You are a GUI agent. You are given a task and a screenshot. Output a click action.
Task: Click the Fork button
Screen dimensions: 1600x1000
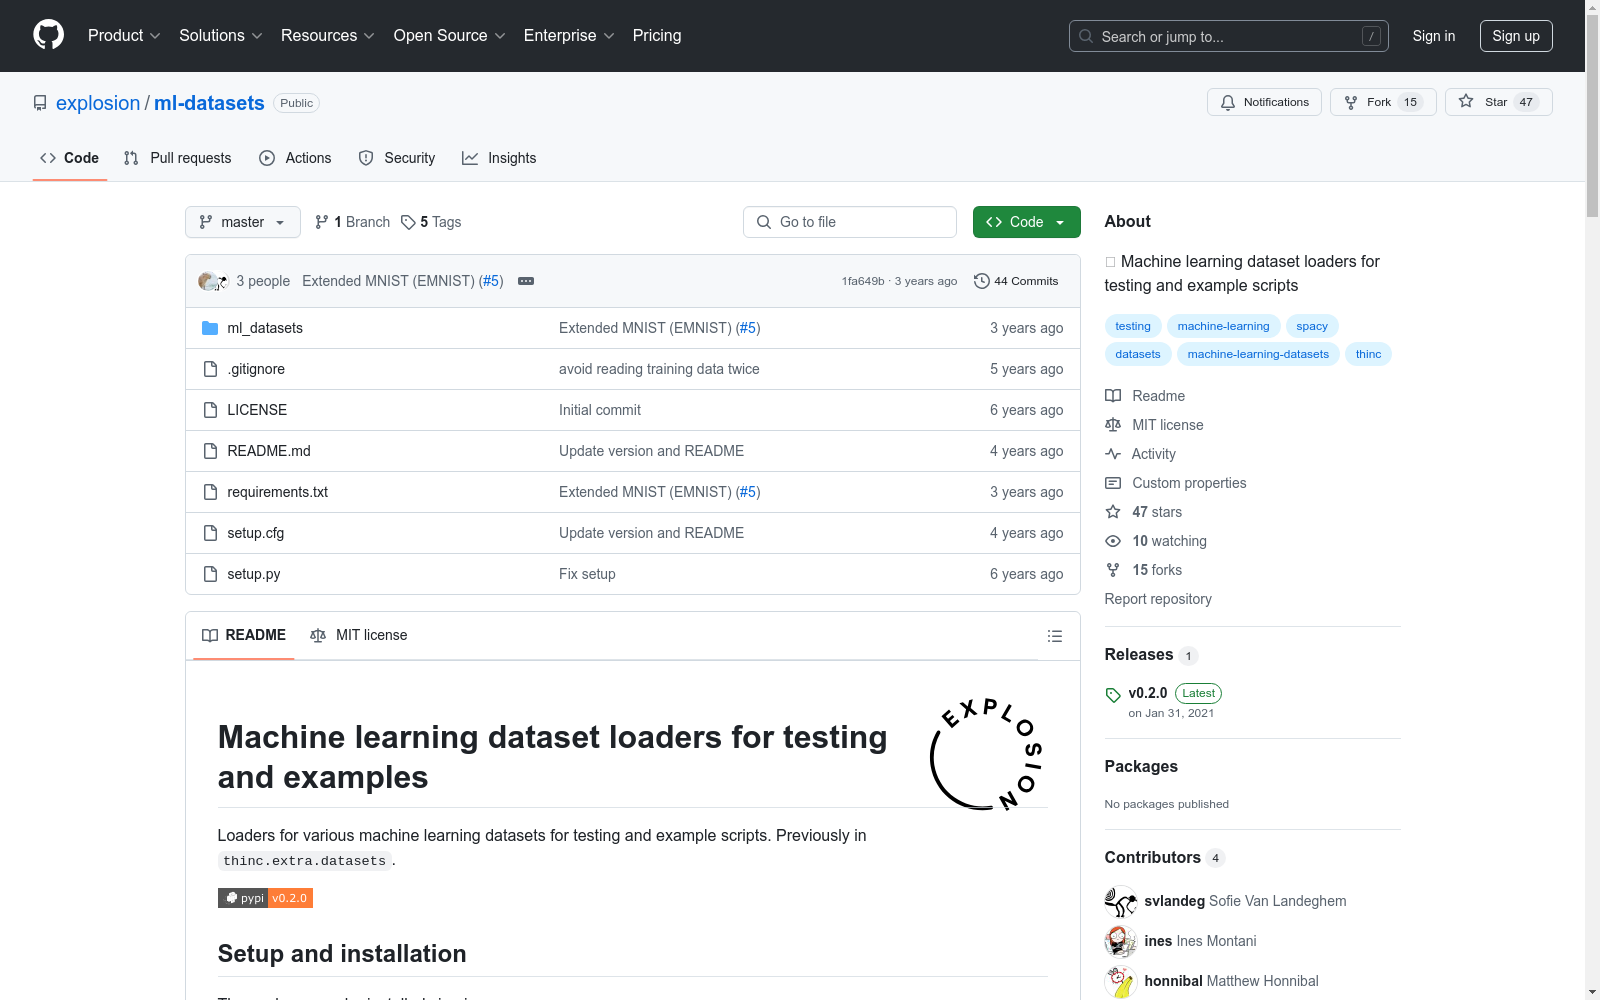coord(1383,102)
